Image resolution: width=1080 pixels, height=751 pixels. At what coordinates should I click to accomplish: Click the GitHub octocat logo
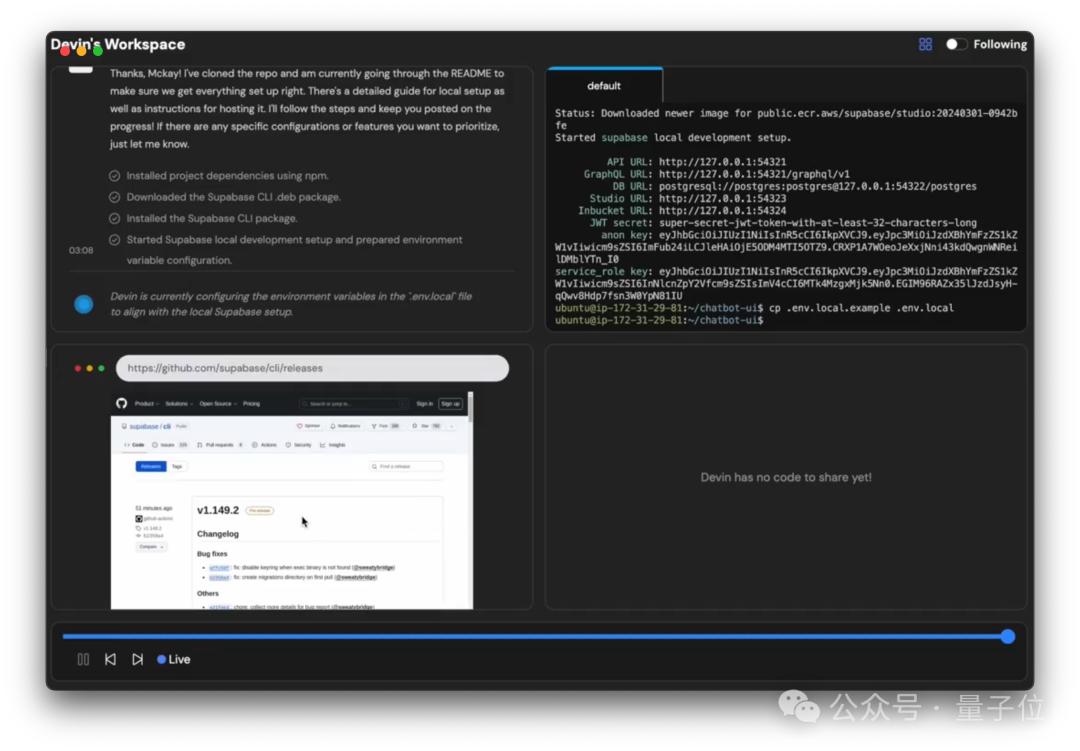coord(122,403)
